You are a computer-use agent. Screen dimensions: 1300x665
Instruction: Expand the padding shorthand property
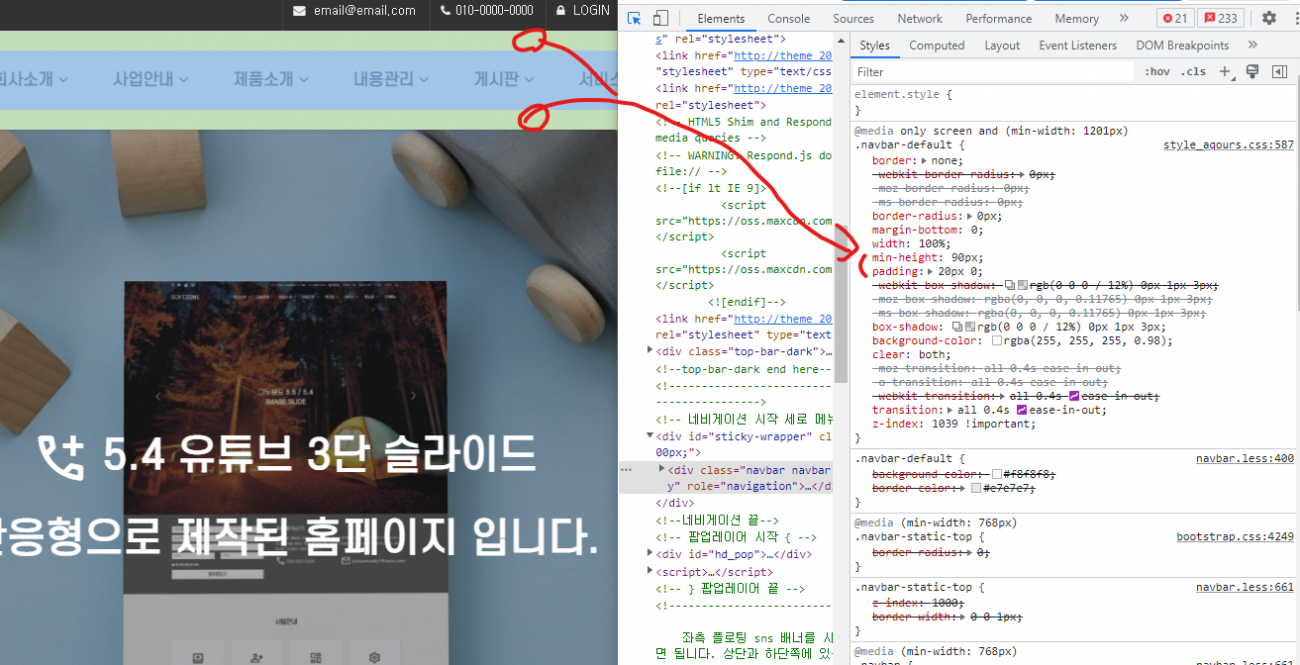click(x=931, y=271)
